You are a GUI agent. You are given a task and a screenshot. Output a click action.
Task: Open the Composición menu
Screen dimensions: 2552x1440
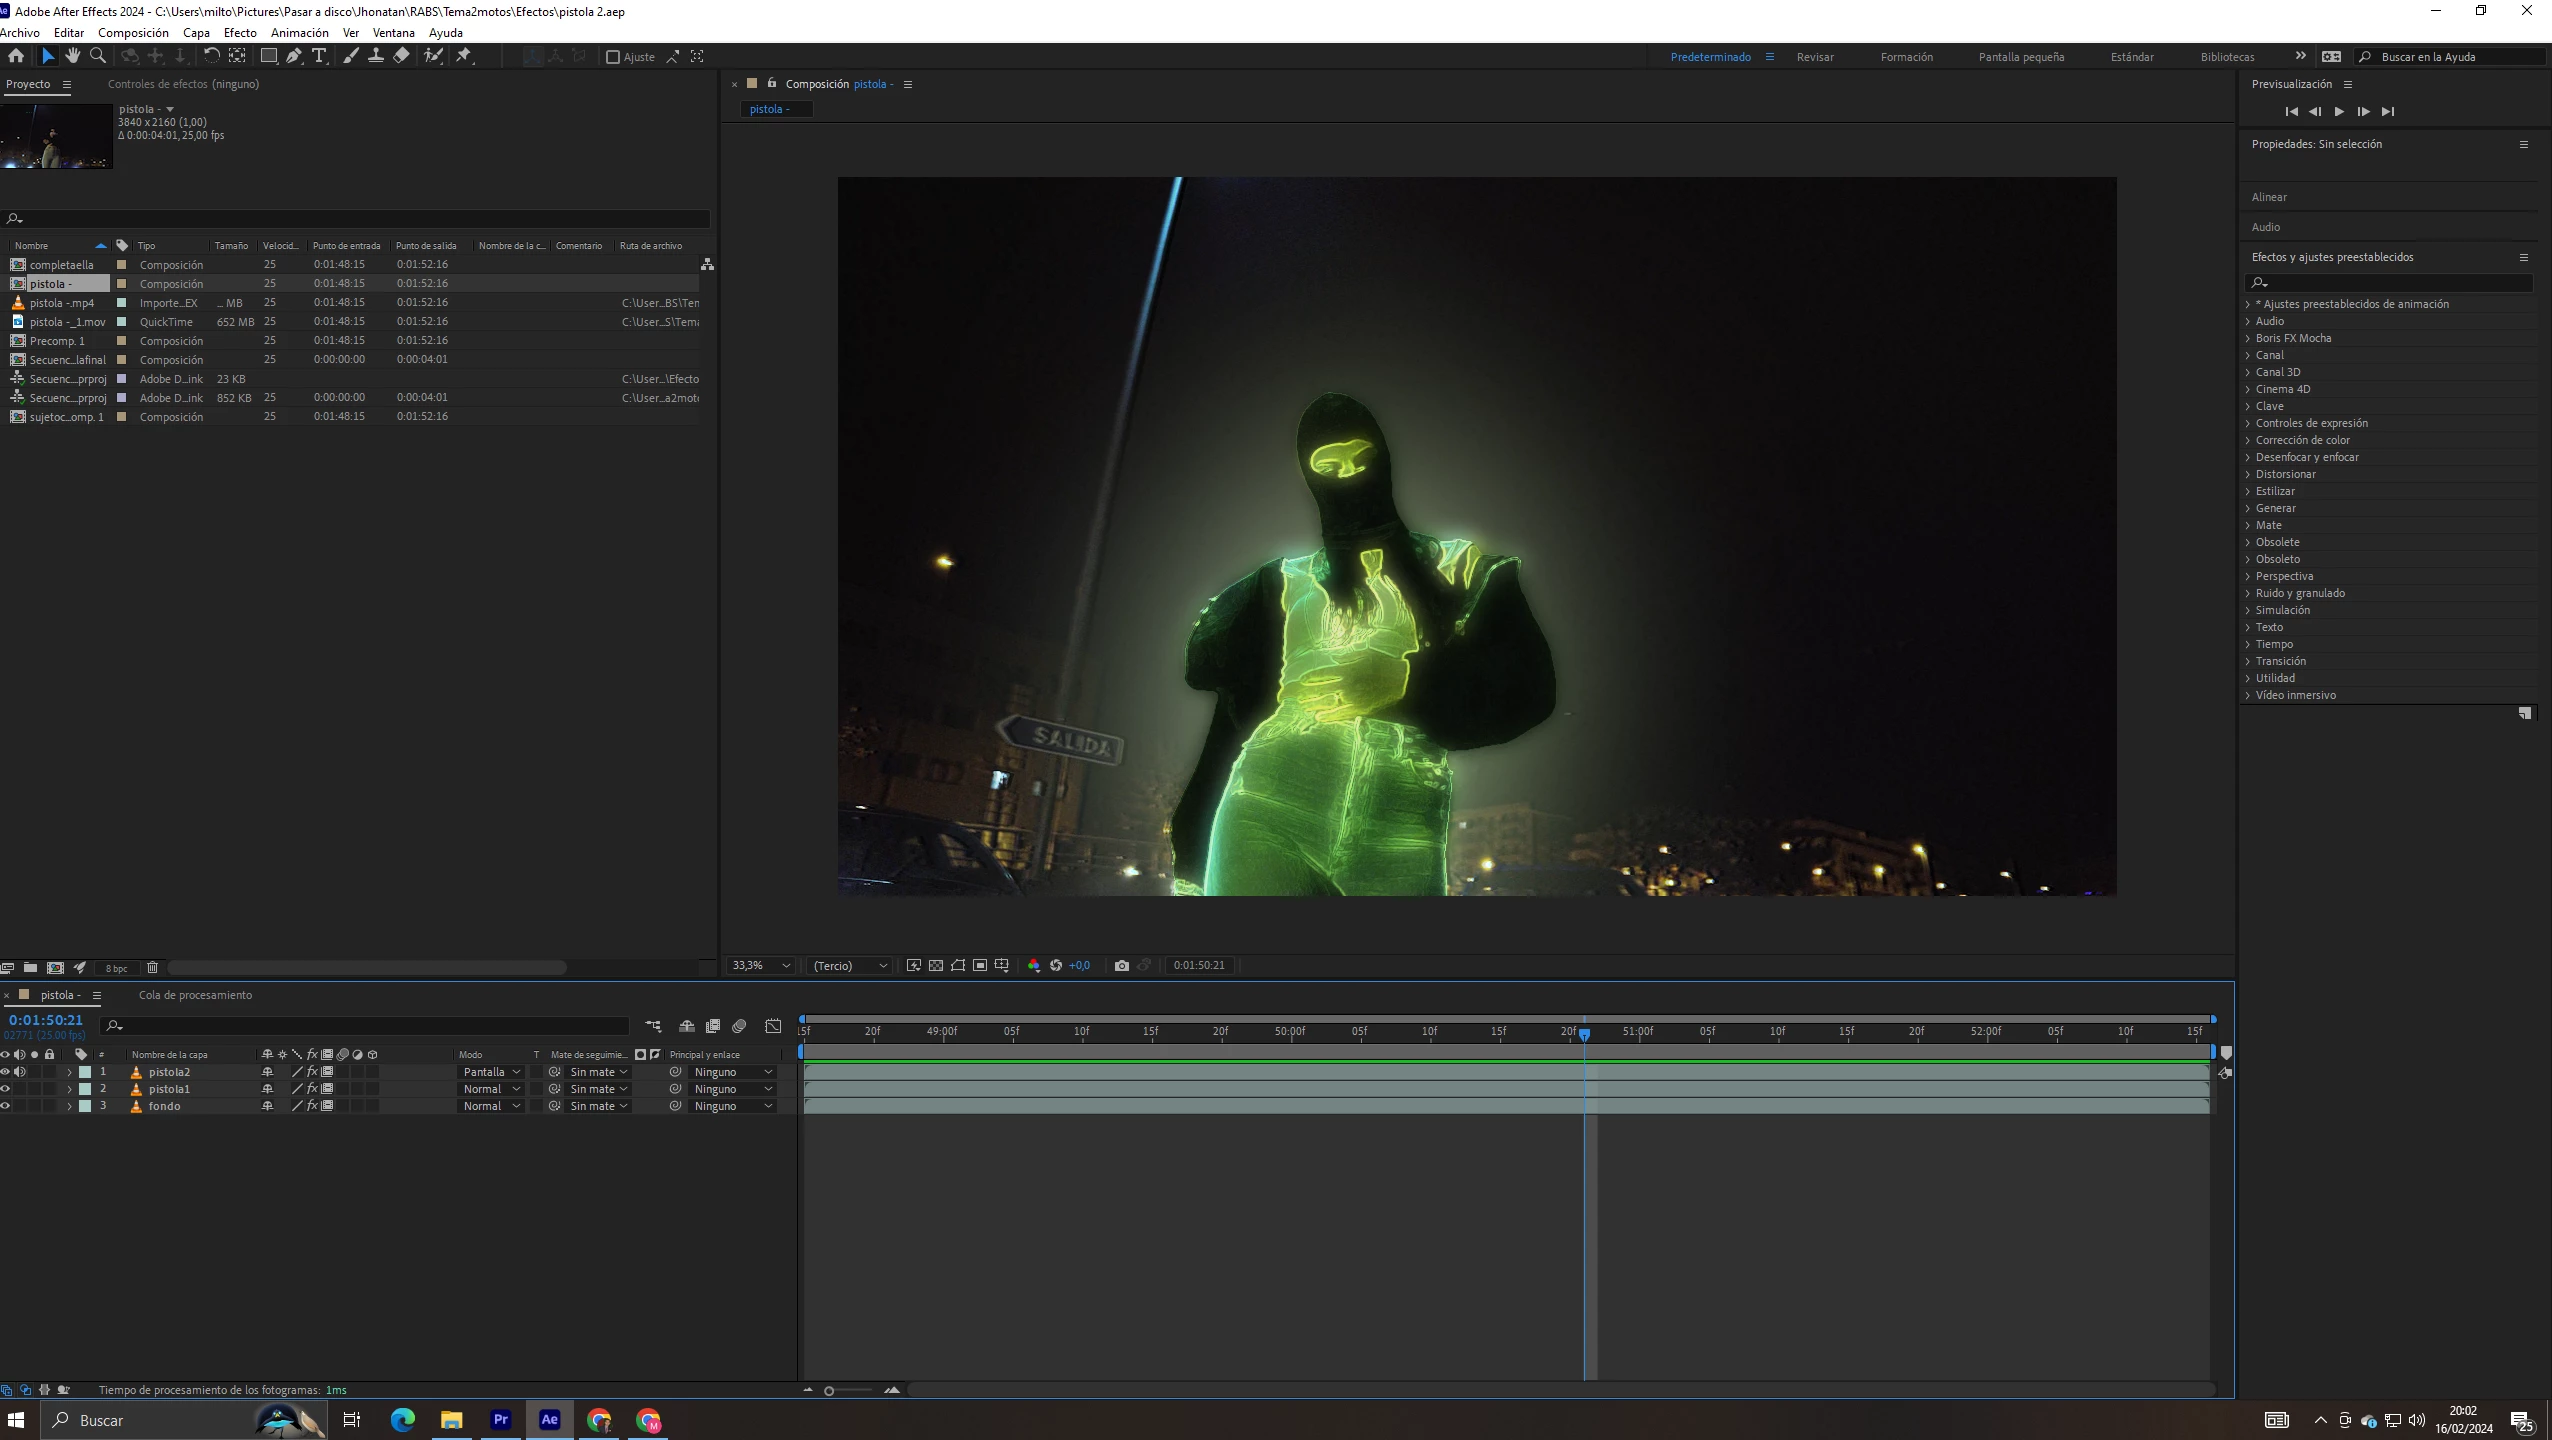(x=133, y=33)
